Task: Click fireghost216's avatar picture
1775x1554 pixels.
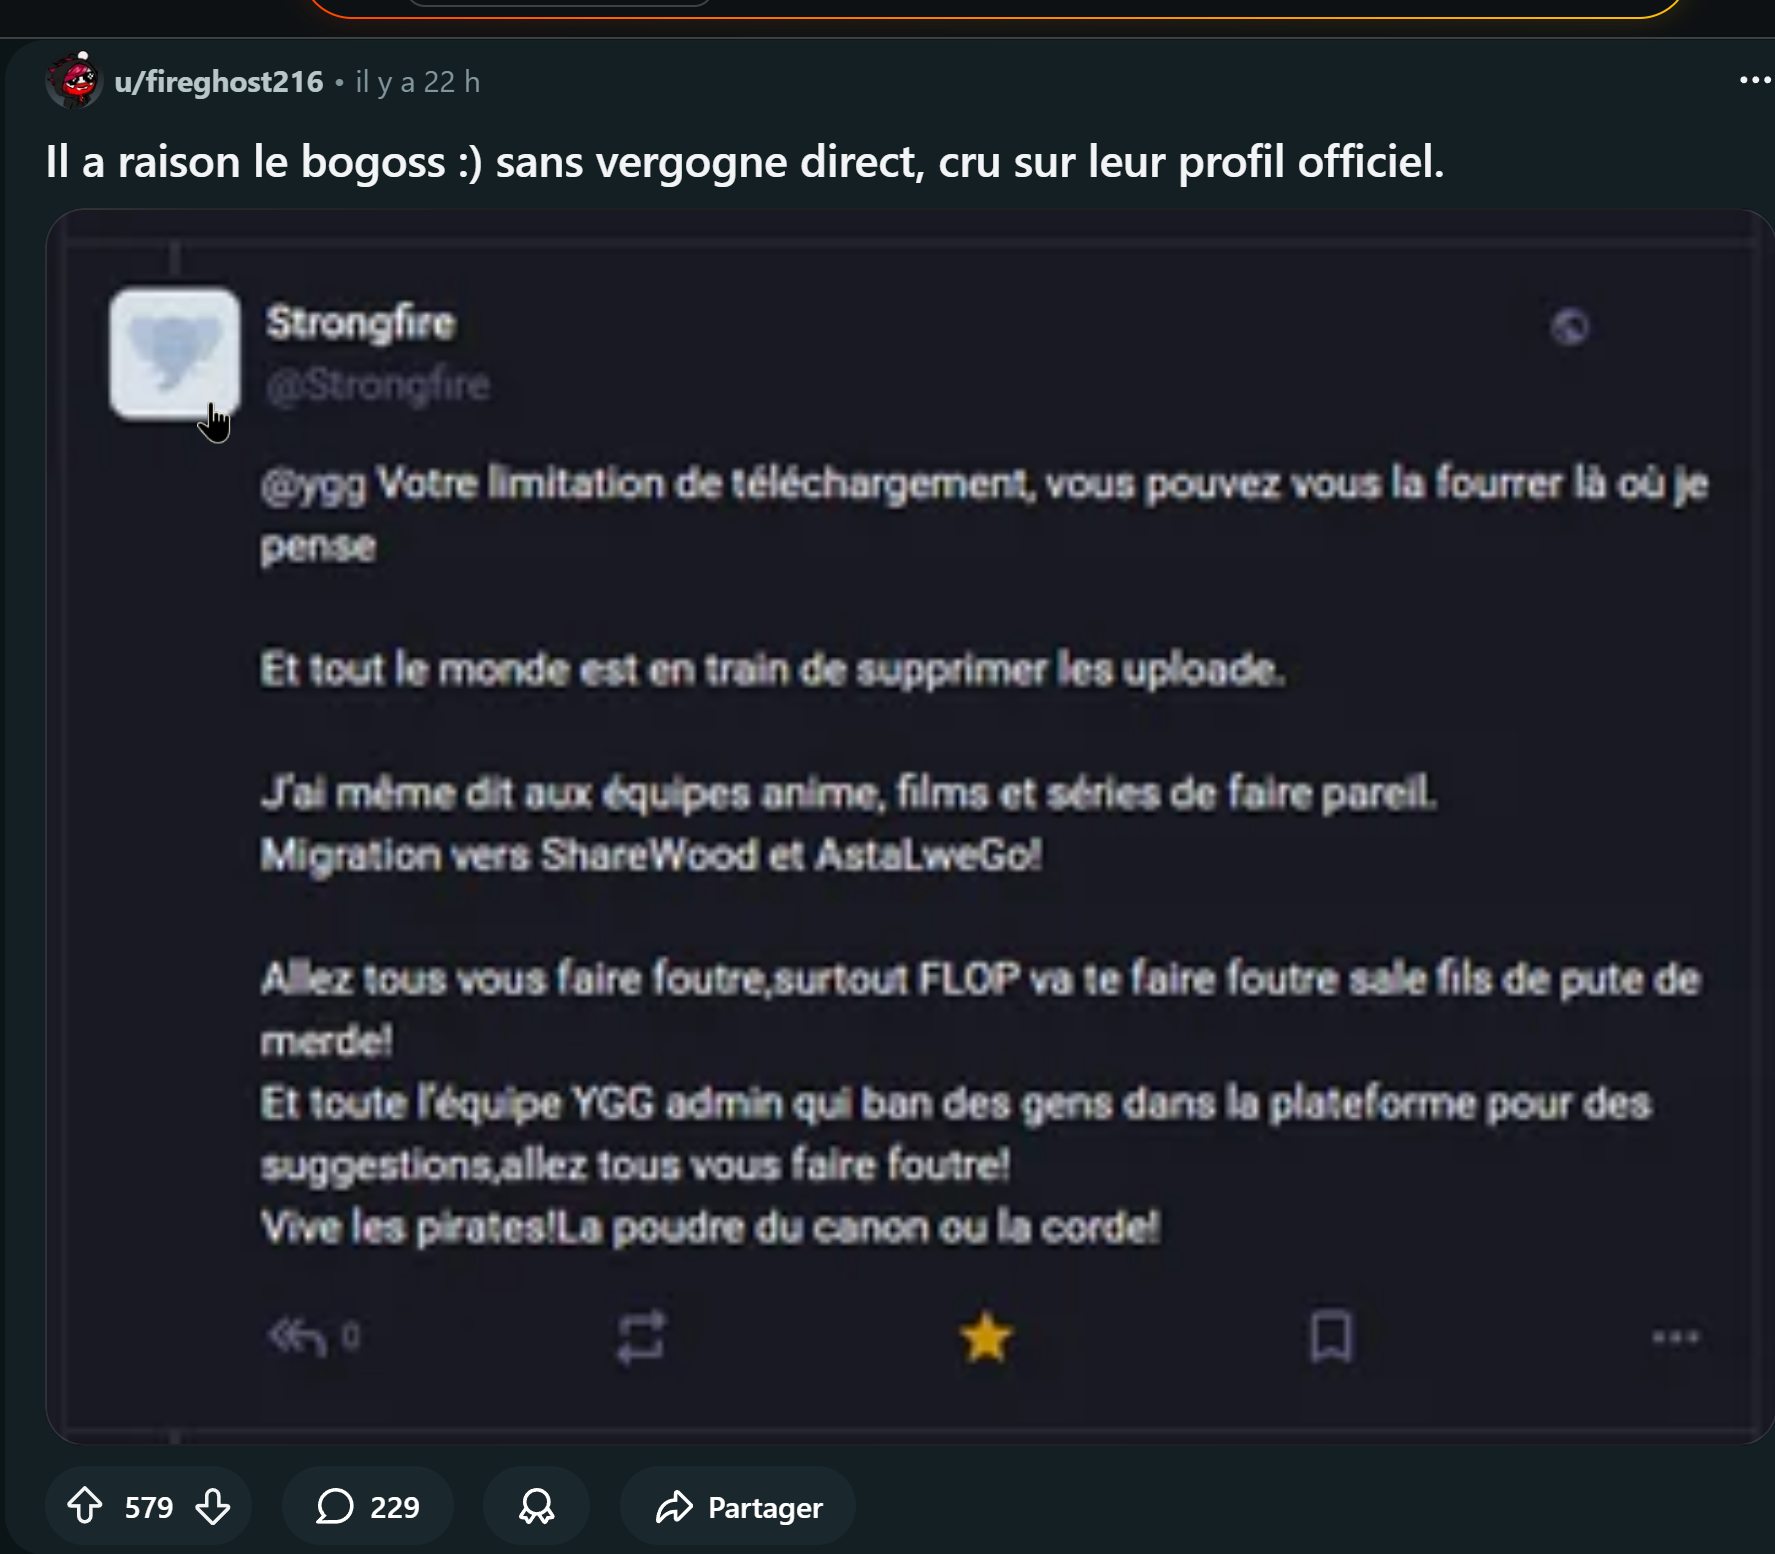Action: pos(74,80)
